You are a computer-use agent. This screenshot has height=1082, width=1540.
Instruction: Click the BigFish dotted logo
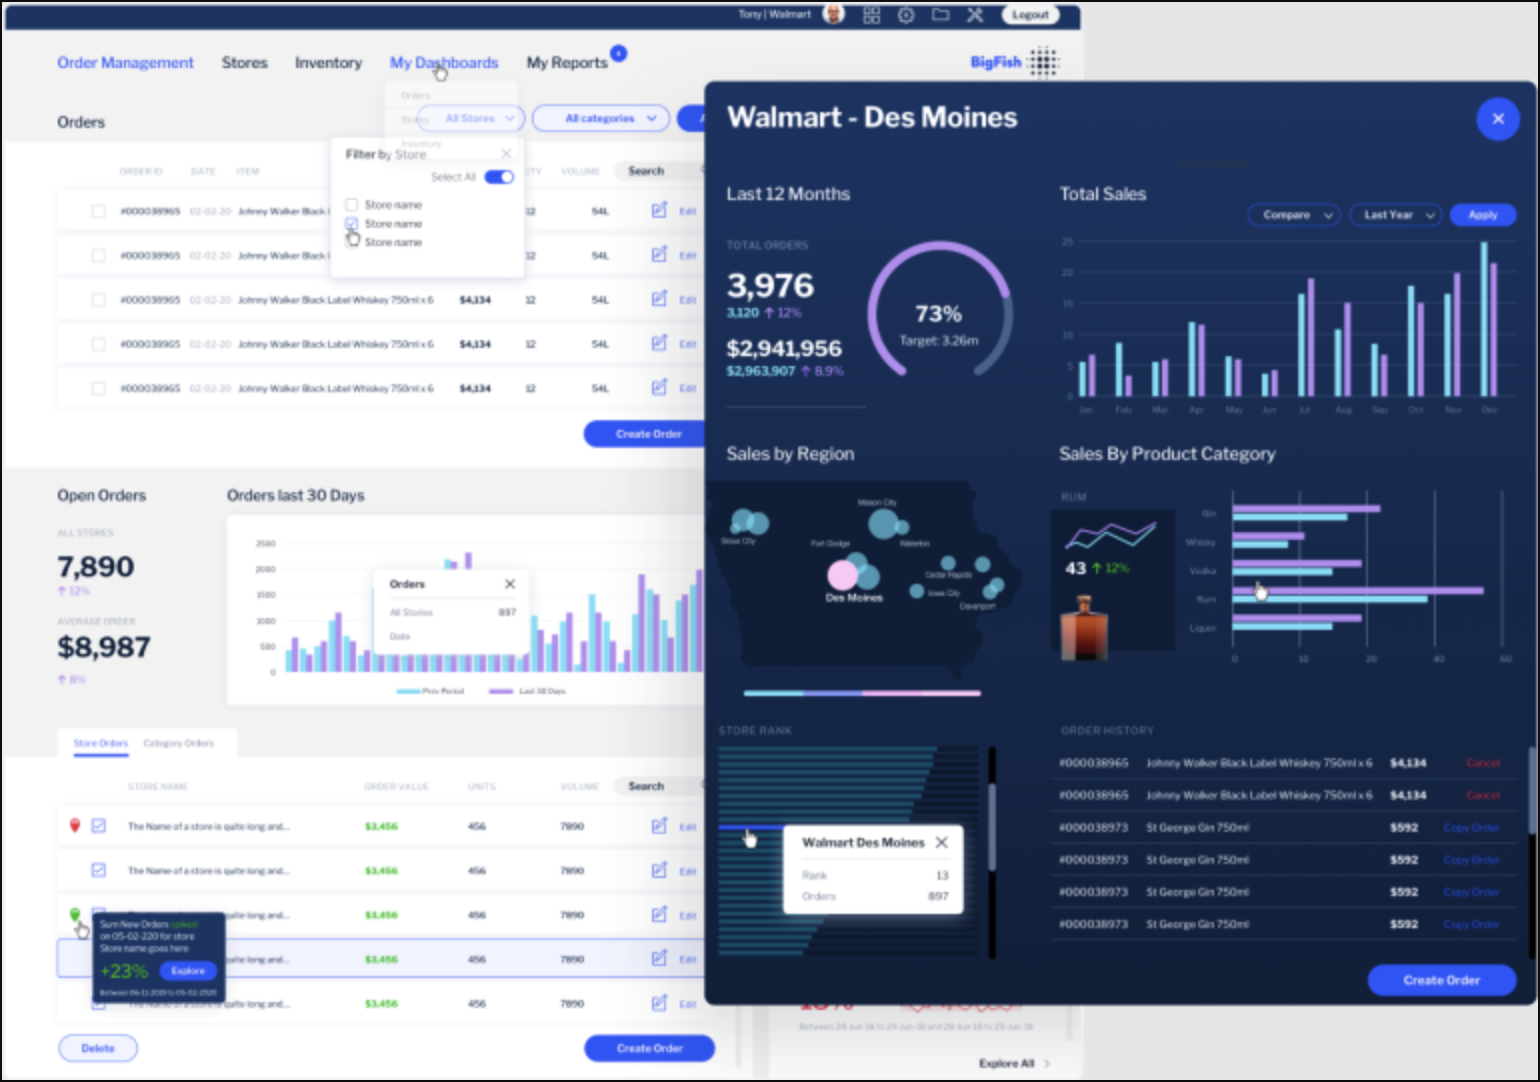(1043, 62)
